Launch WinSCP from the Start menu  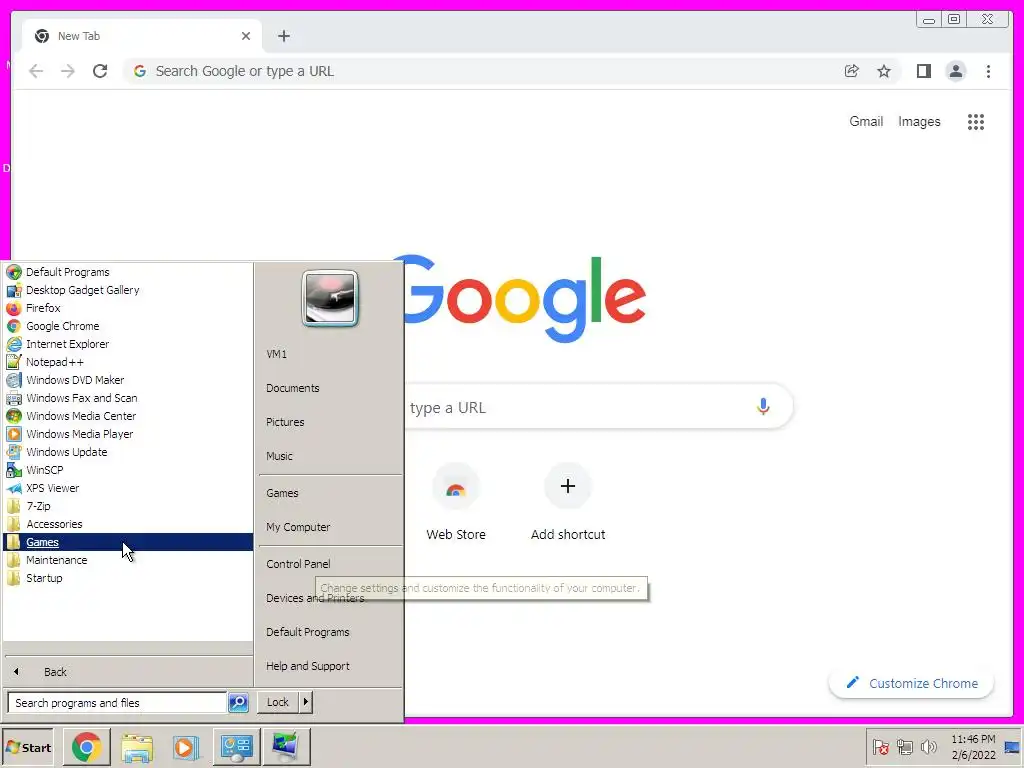[128, 470]
